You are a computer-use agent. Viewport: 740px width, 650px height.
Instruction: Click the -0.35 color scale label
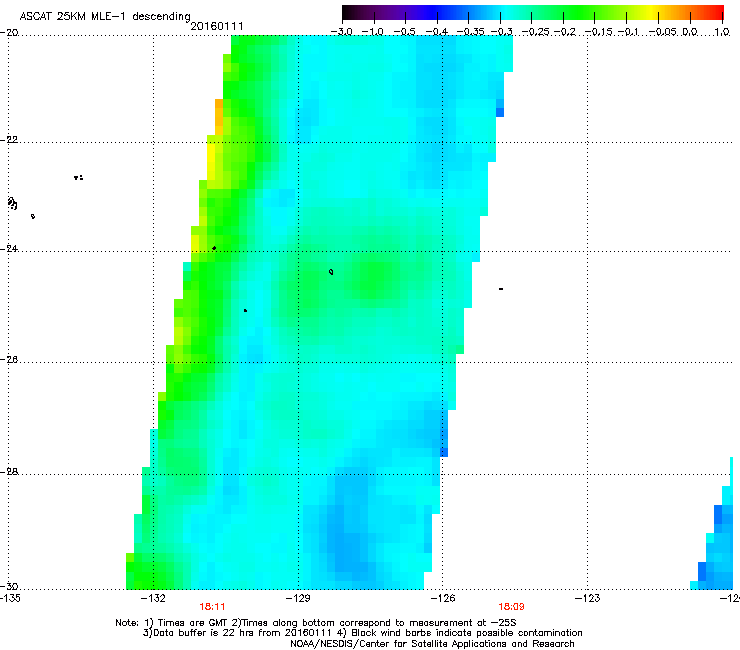(x=471, y=32)
